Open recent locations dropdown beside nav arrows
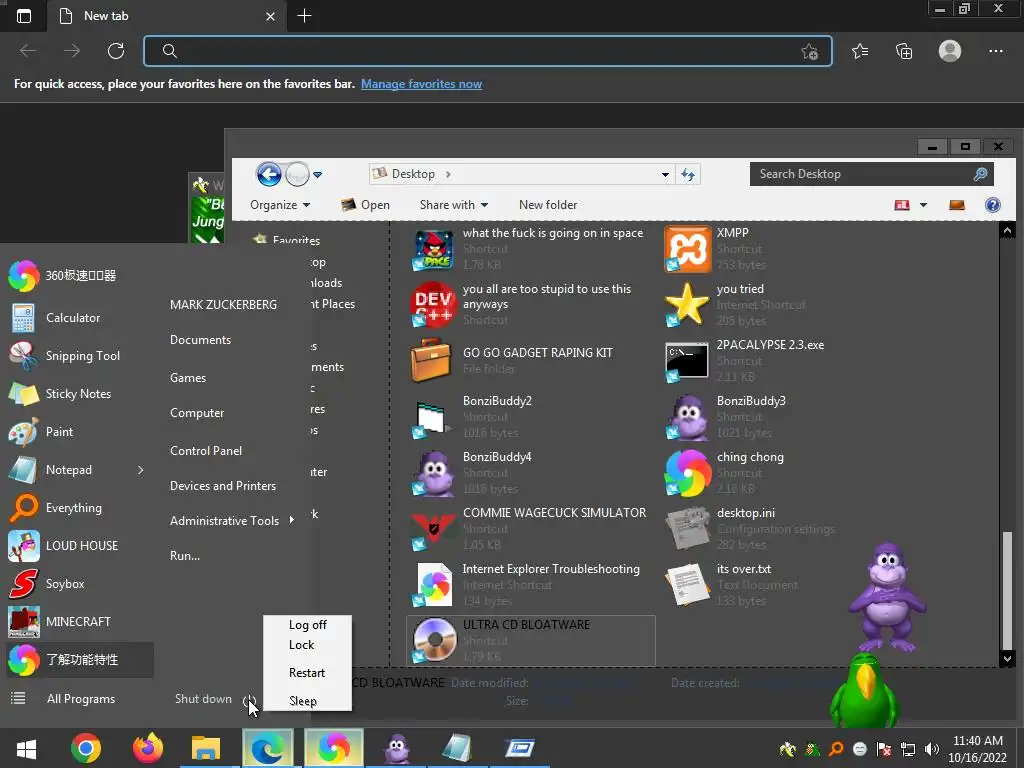Image resolution: width=1024 pixels, height=768 pixels. pos(317,174)
